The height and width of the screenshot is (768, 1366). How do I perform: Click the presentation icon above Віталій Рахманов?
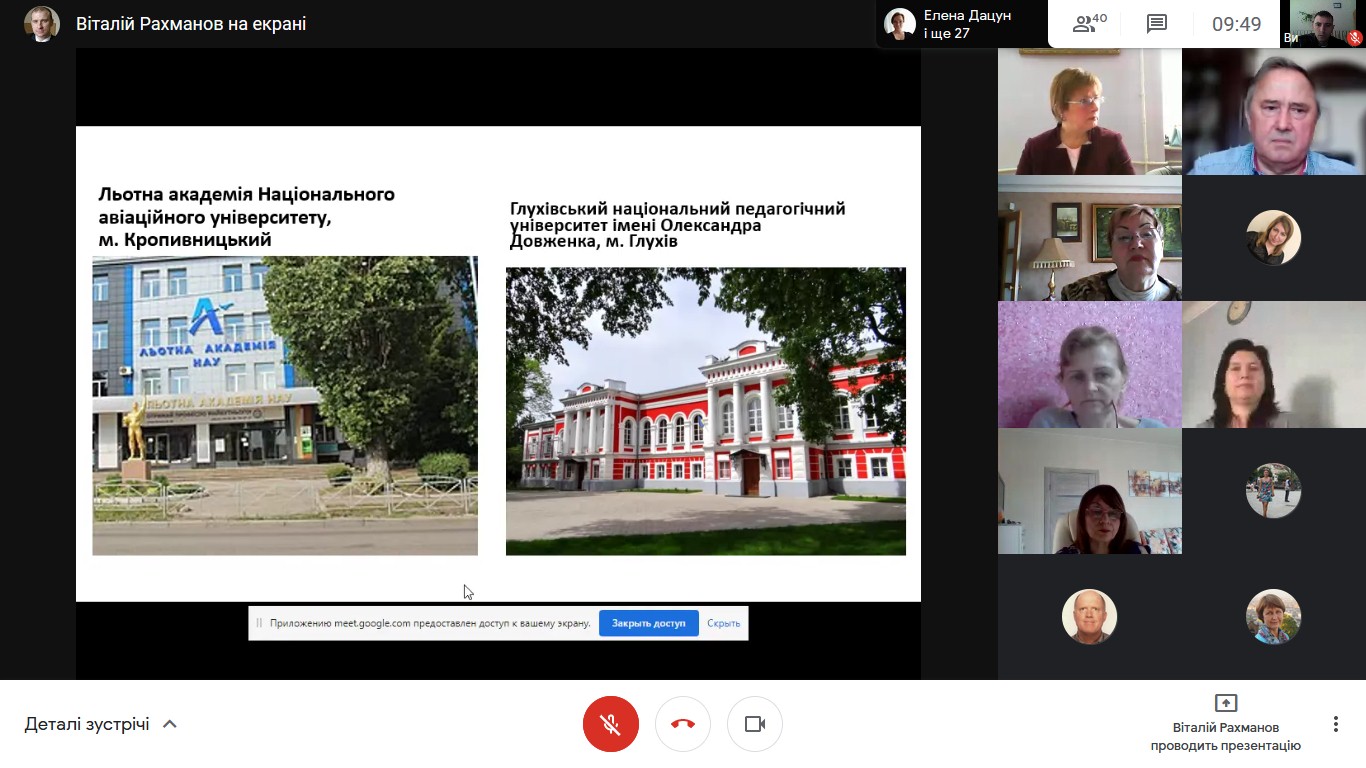click(1225, 703)
